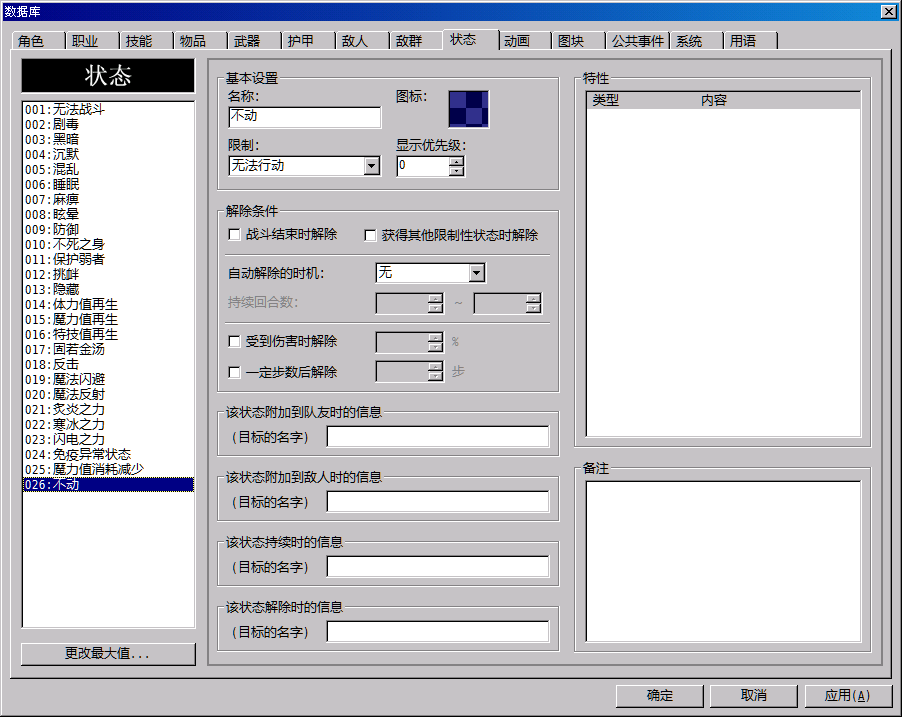The width and height of the screenshot is (902, 717).
Task: Select state 018:反击
Action: (108, 364)
